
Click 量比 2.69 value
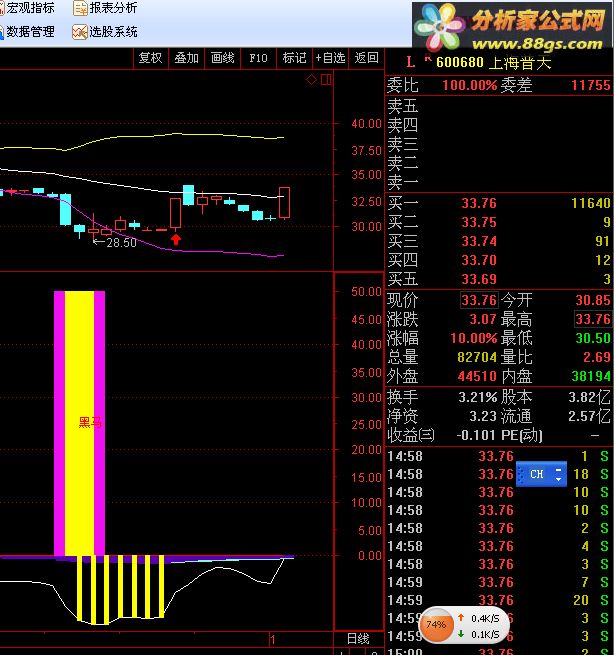pyautogui.click(x=596, y=357)
